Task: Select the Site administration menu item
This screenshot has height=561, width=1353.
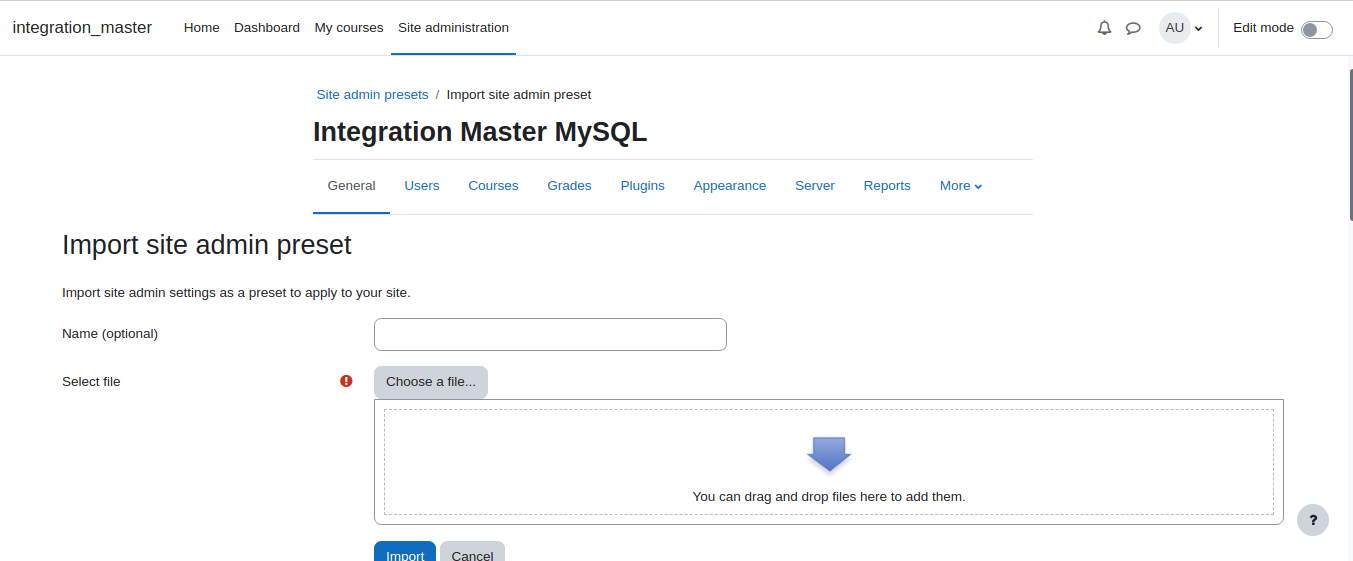Action: (453, 28)
